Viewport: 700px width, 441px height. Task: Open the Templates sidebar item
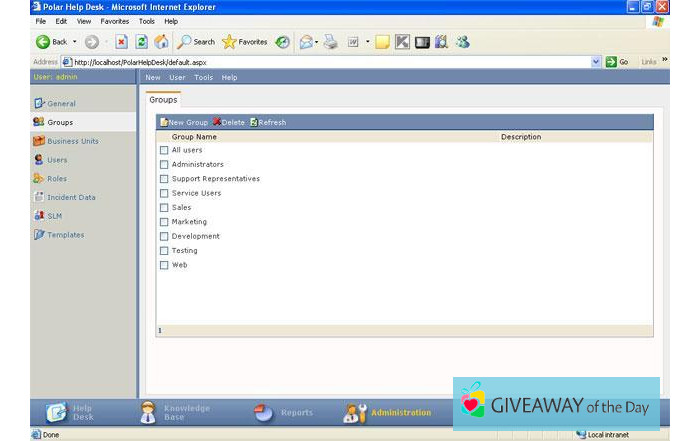click(x=65, y=235)
